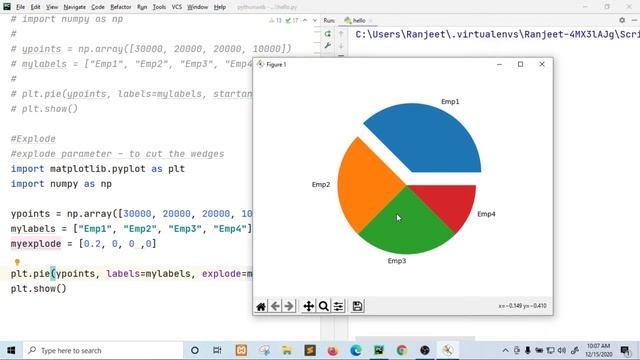Open Run panel gear options
Viewport: 640px width, 360px height.
[x=622, y=20]
